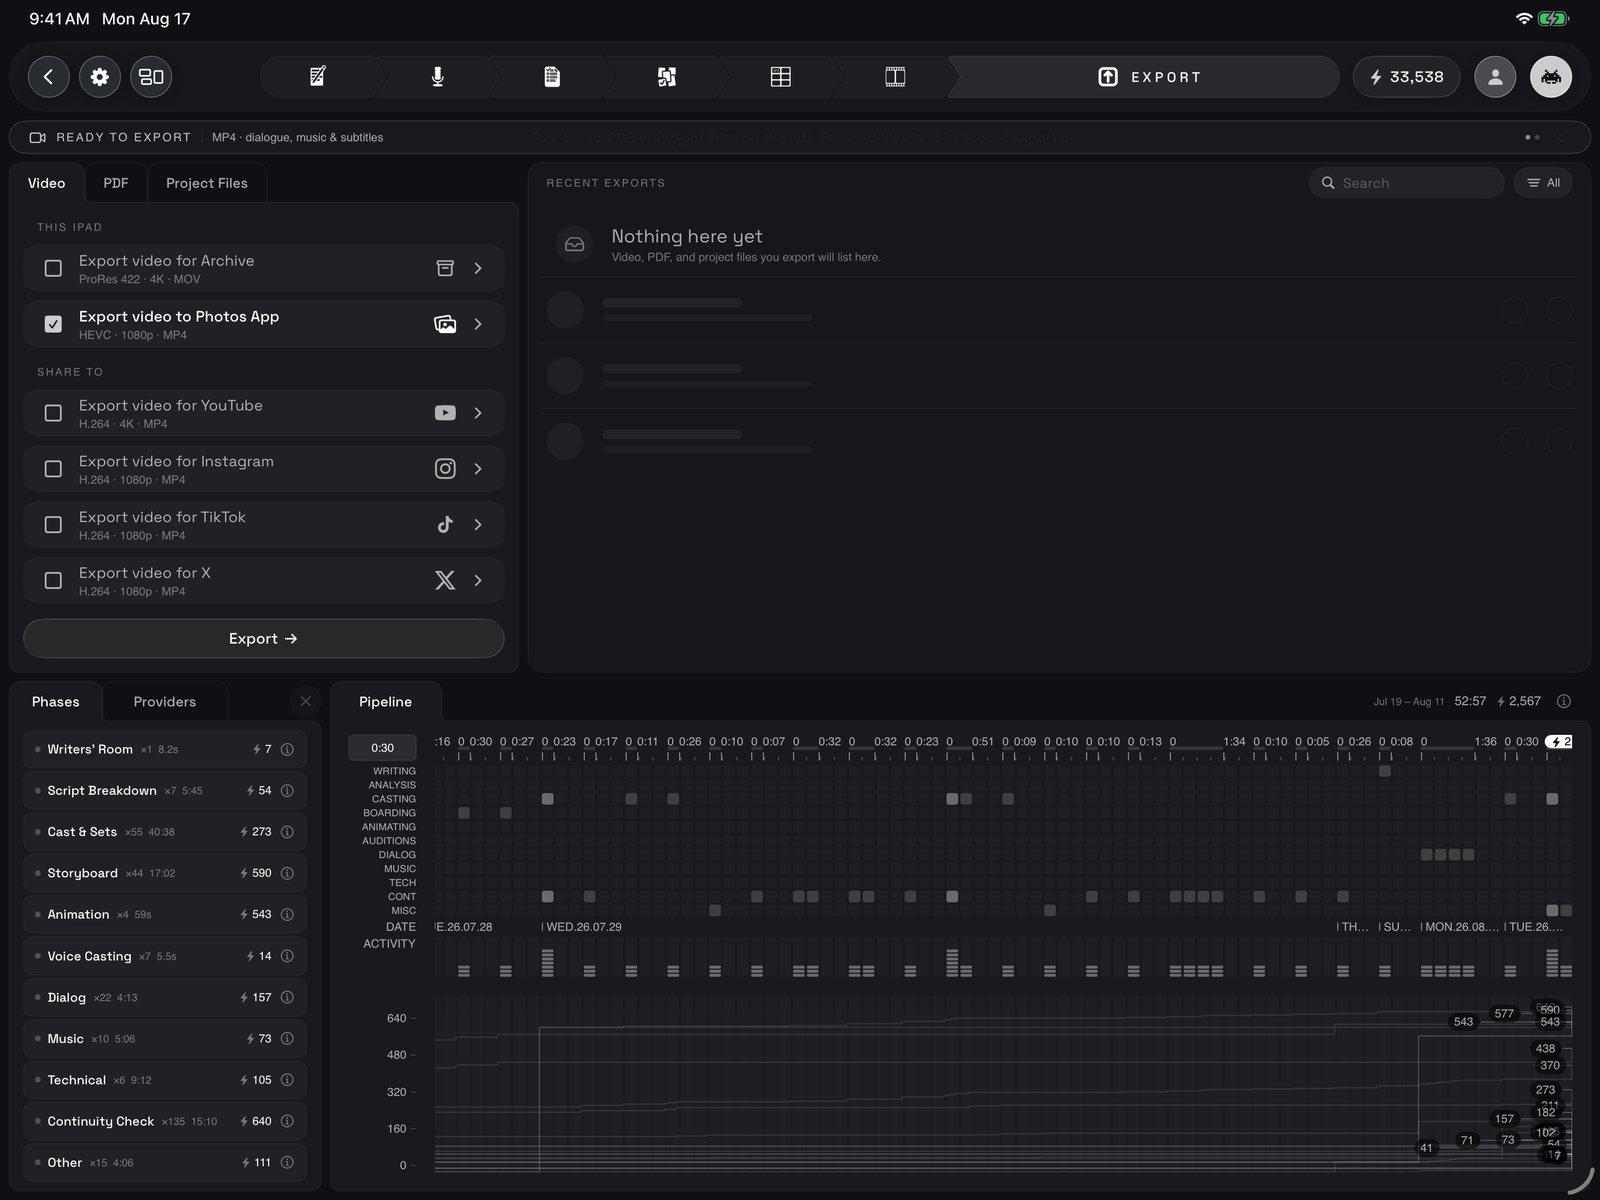Click the Recent Exports search field

click(x=1407, y=183)
